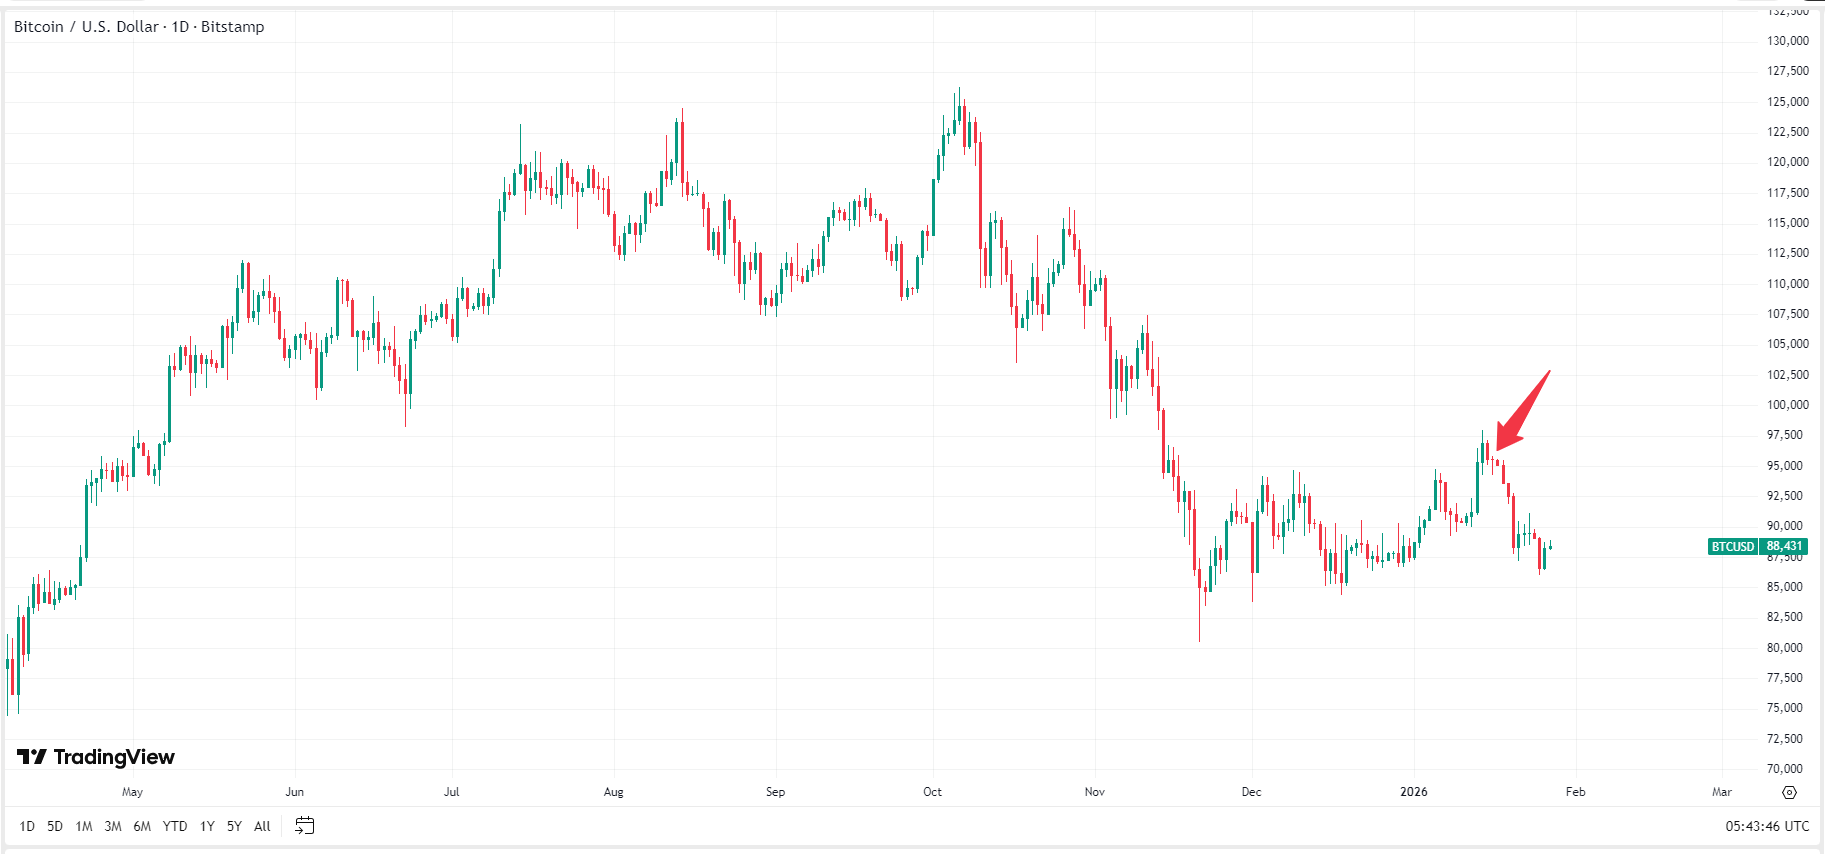The width and height of the screenshot is (1825, 854).
Task: Switch to the 5D date range
Action: (53, 827)
